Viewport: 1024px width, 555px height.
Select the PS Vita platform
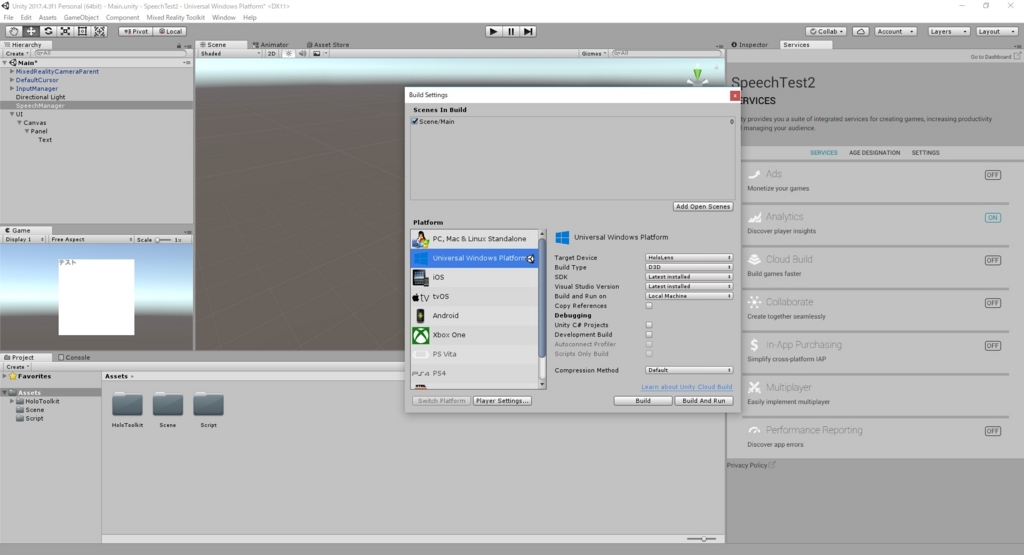click(x=474, y=354)
